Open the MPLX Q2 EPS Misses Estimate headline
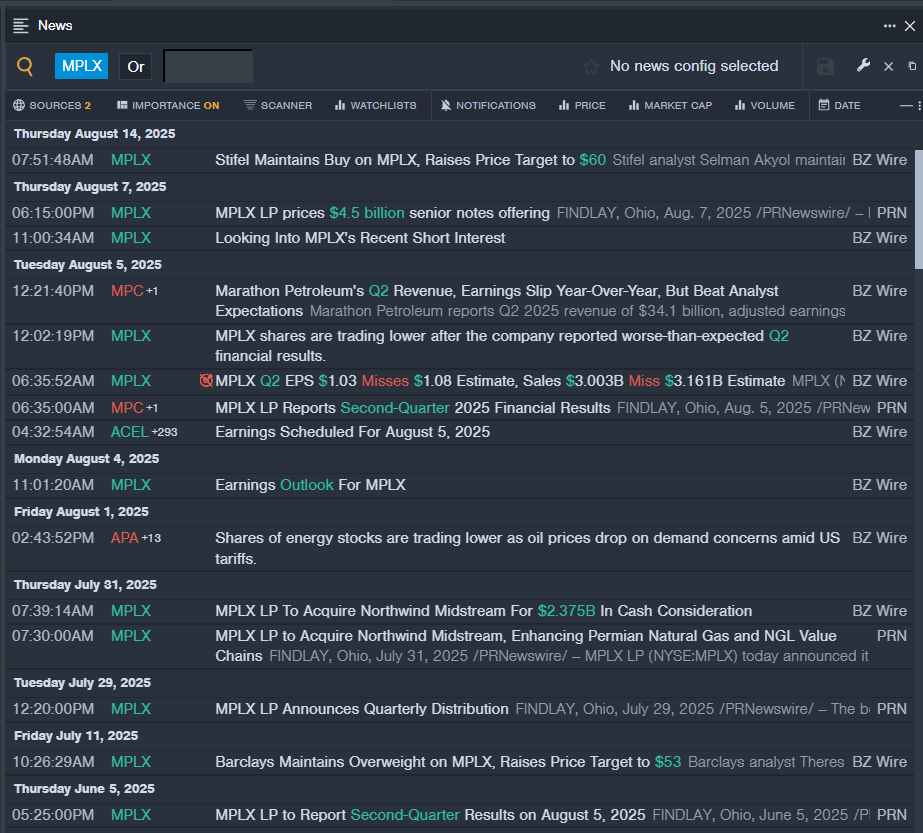The height and width of the screenshot is (833, 923). (500, 381)
